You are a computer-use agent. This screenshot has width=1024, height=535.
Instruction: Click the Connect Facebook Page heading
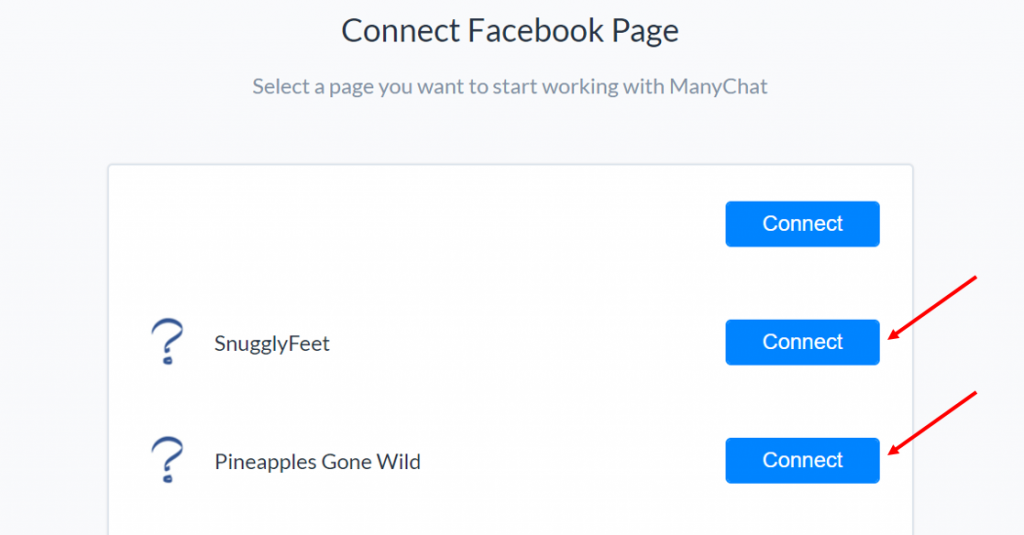[510, 31]
